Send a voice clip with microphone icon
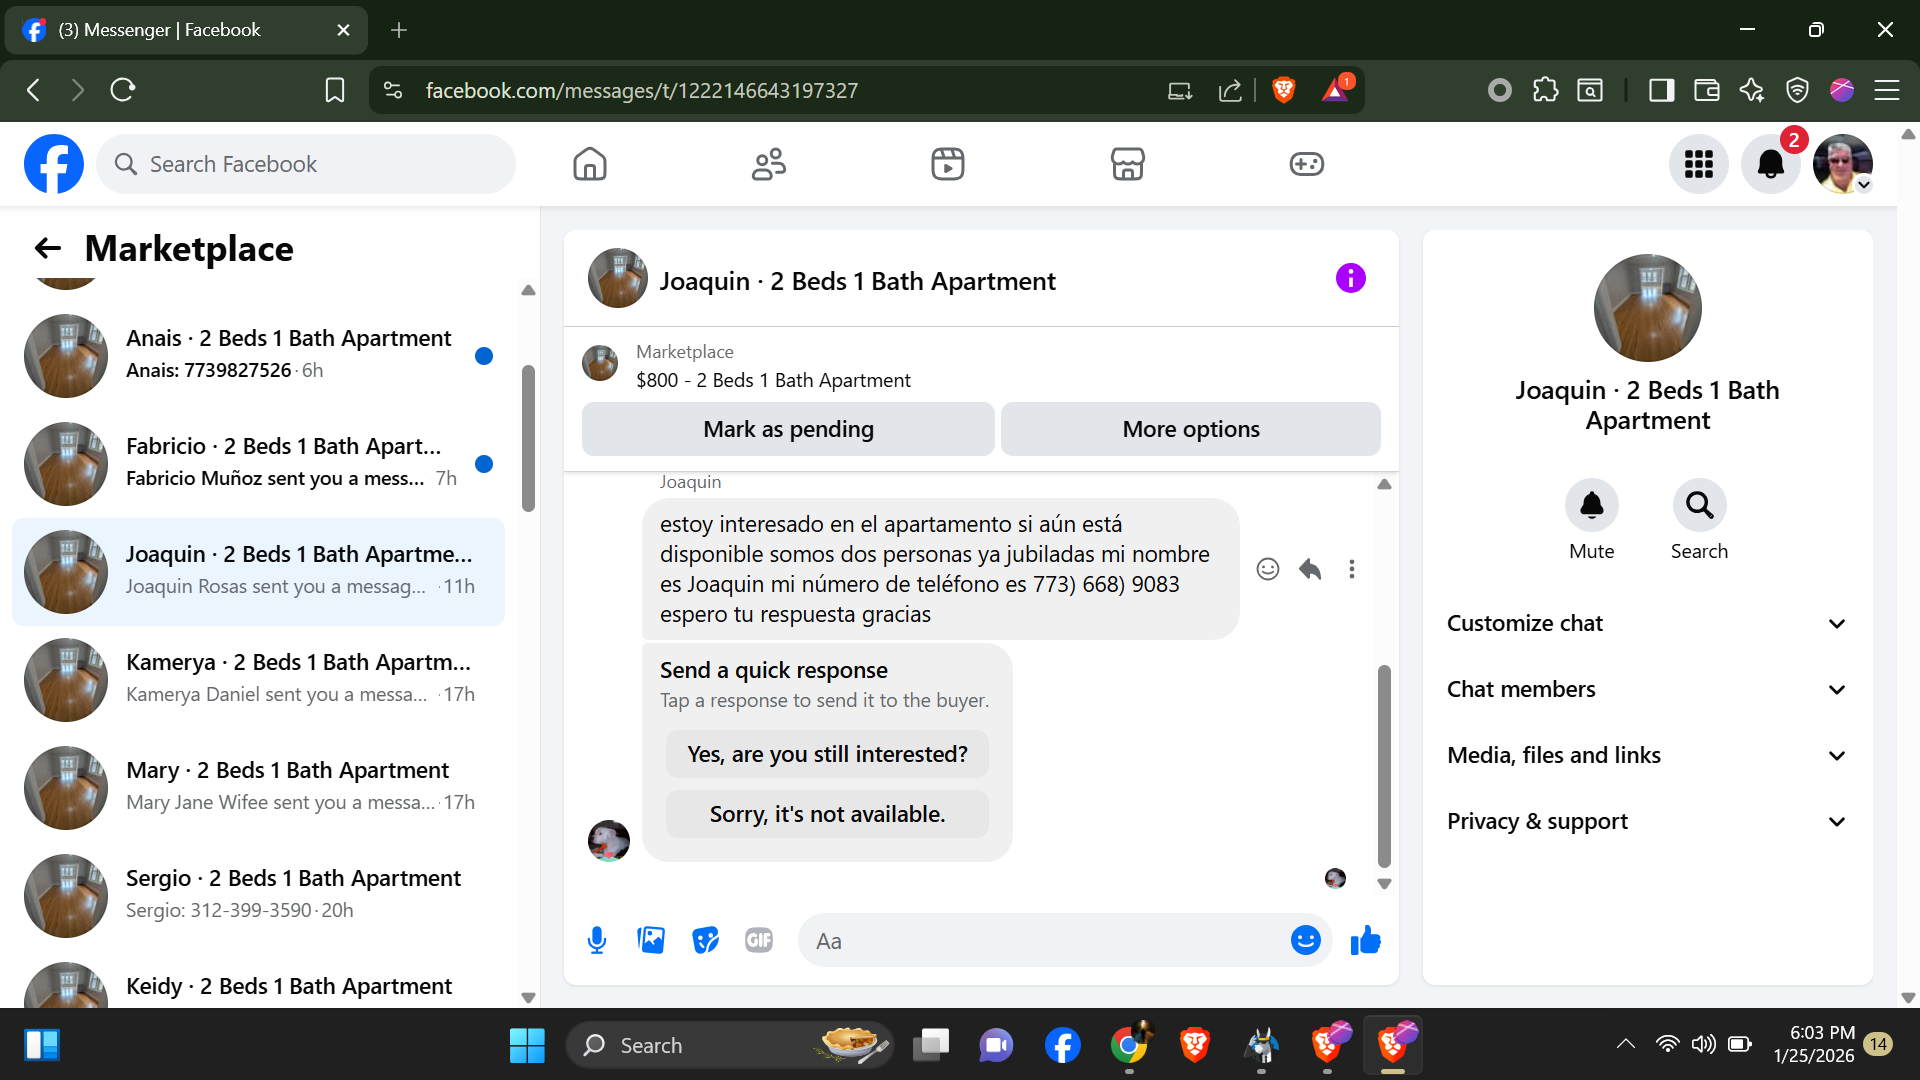1920x1080 pixels. (x=597, y=940)
